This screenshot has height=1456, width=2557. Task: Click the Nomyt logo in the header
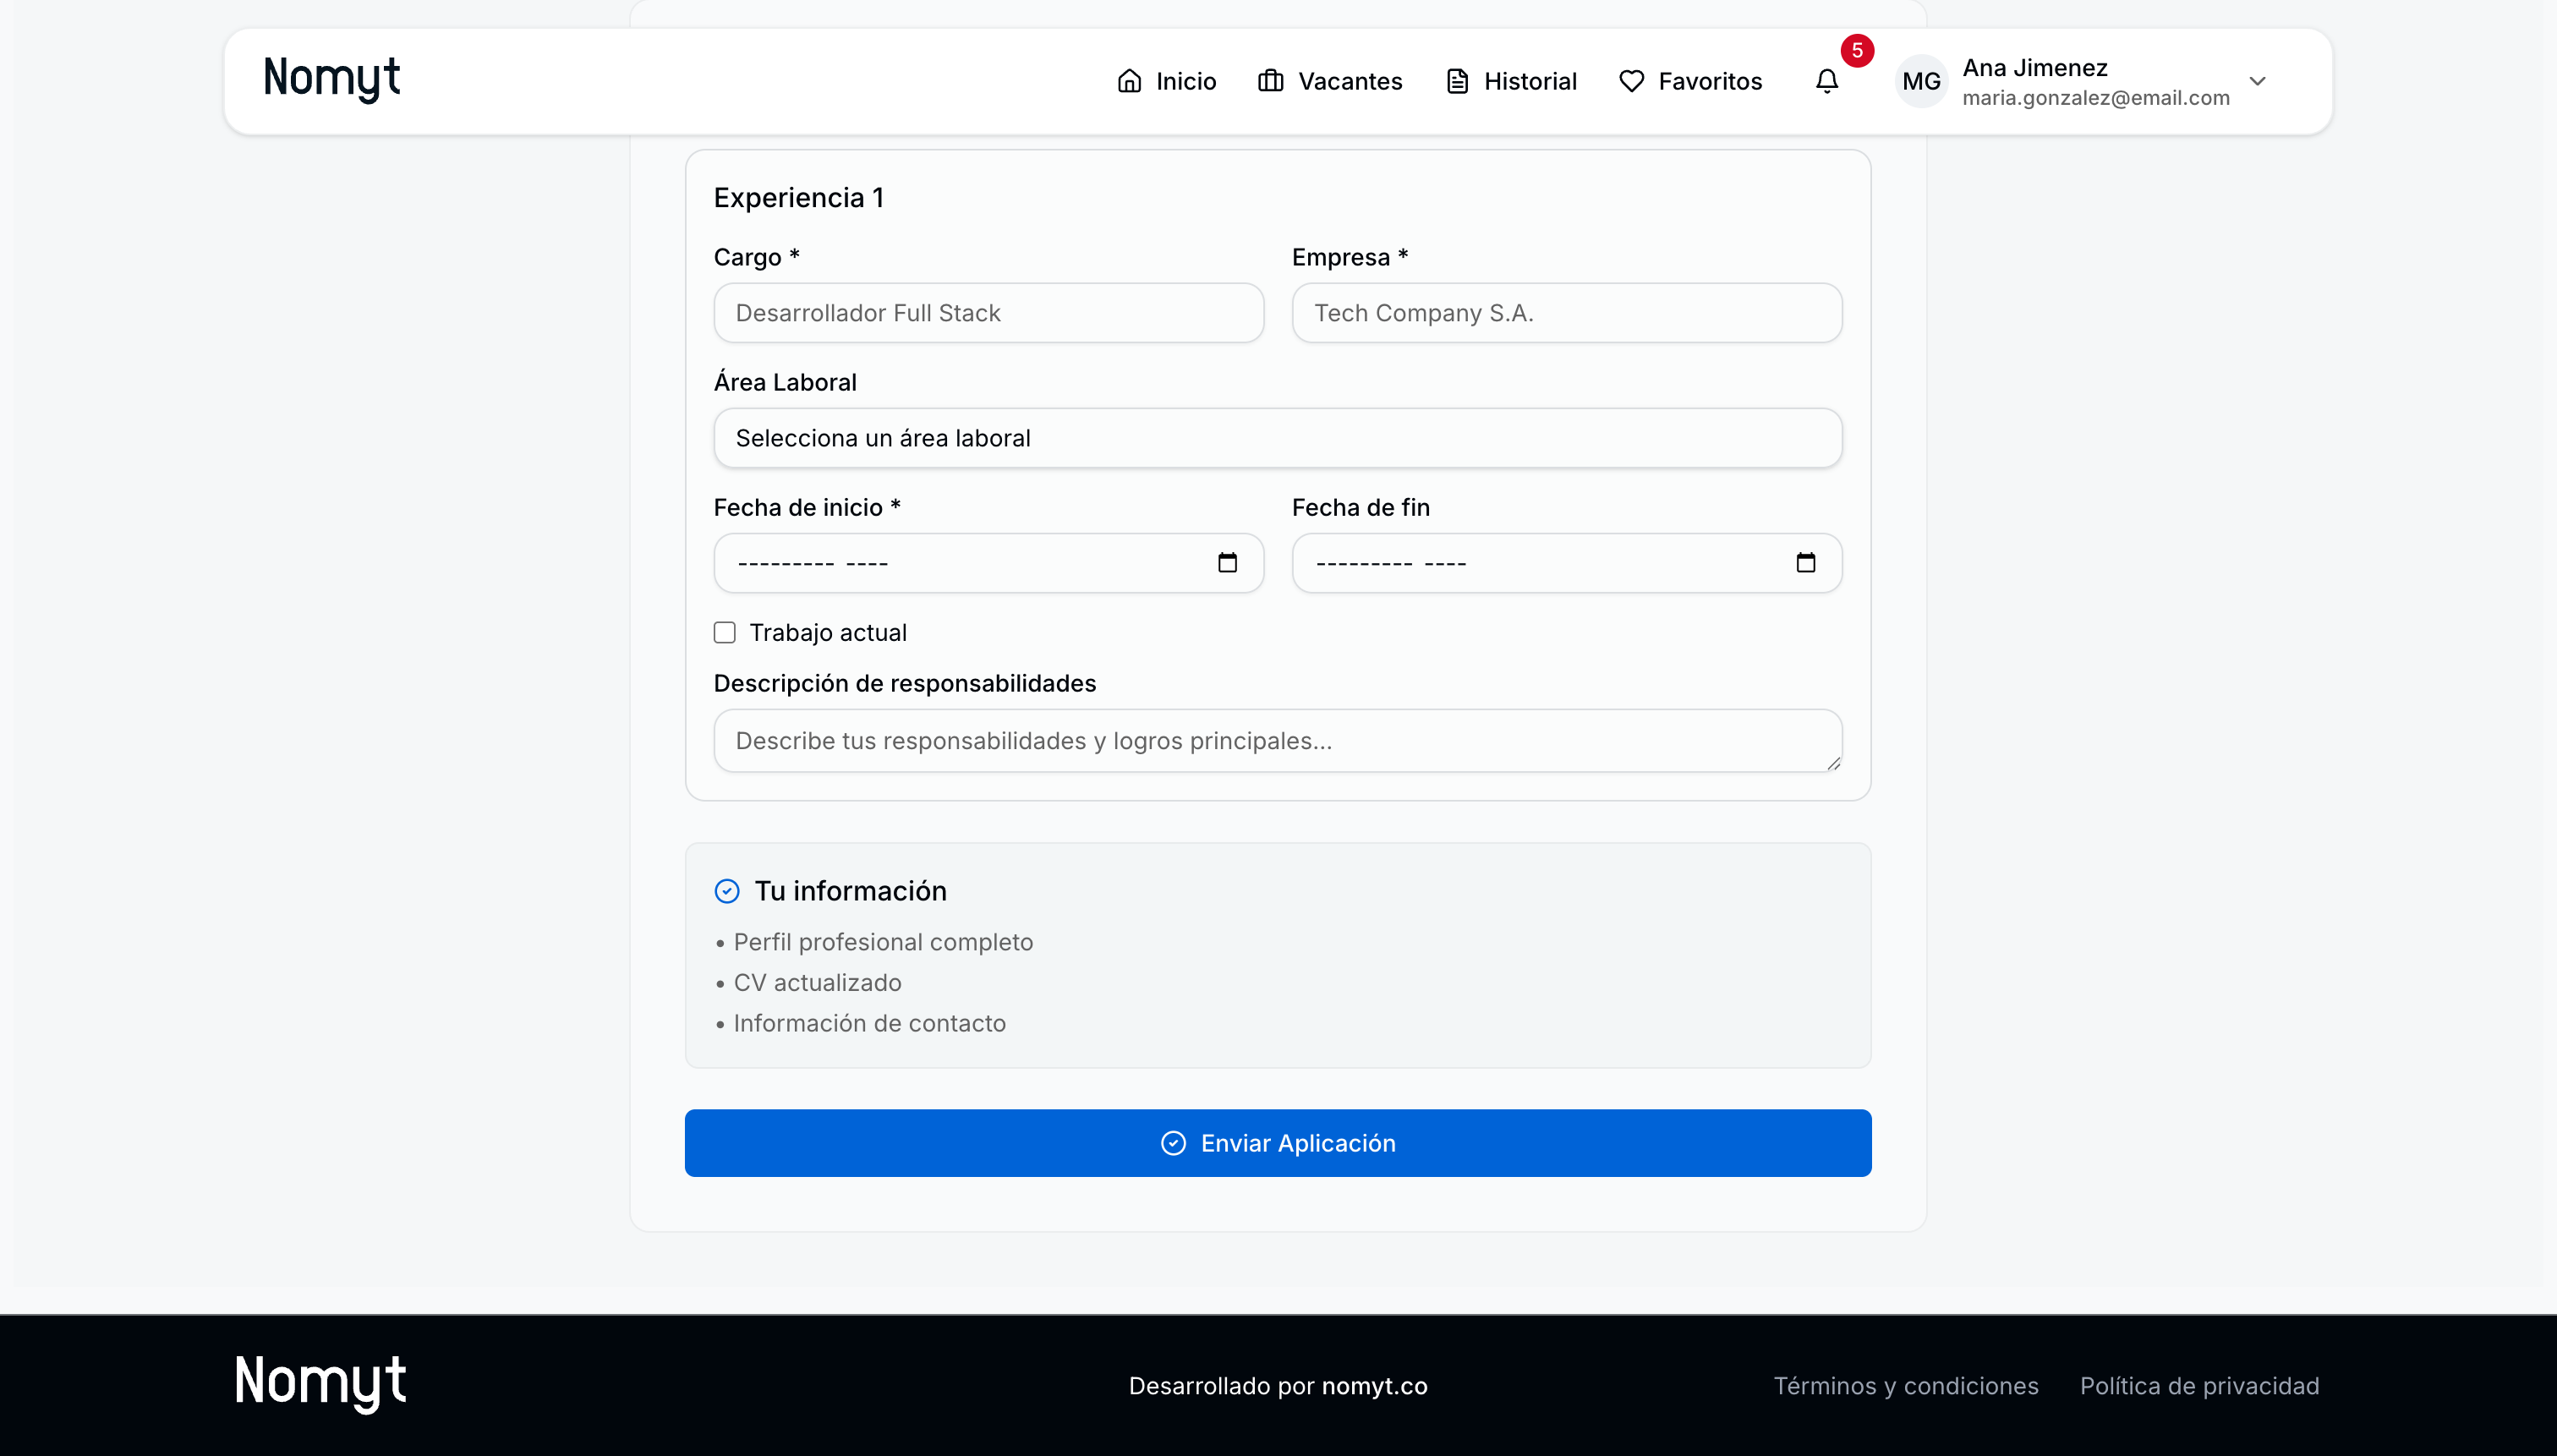point(331,78)
